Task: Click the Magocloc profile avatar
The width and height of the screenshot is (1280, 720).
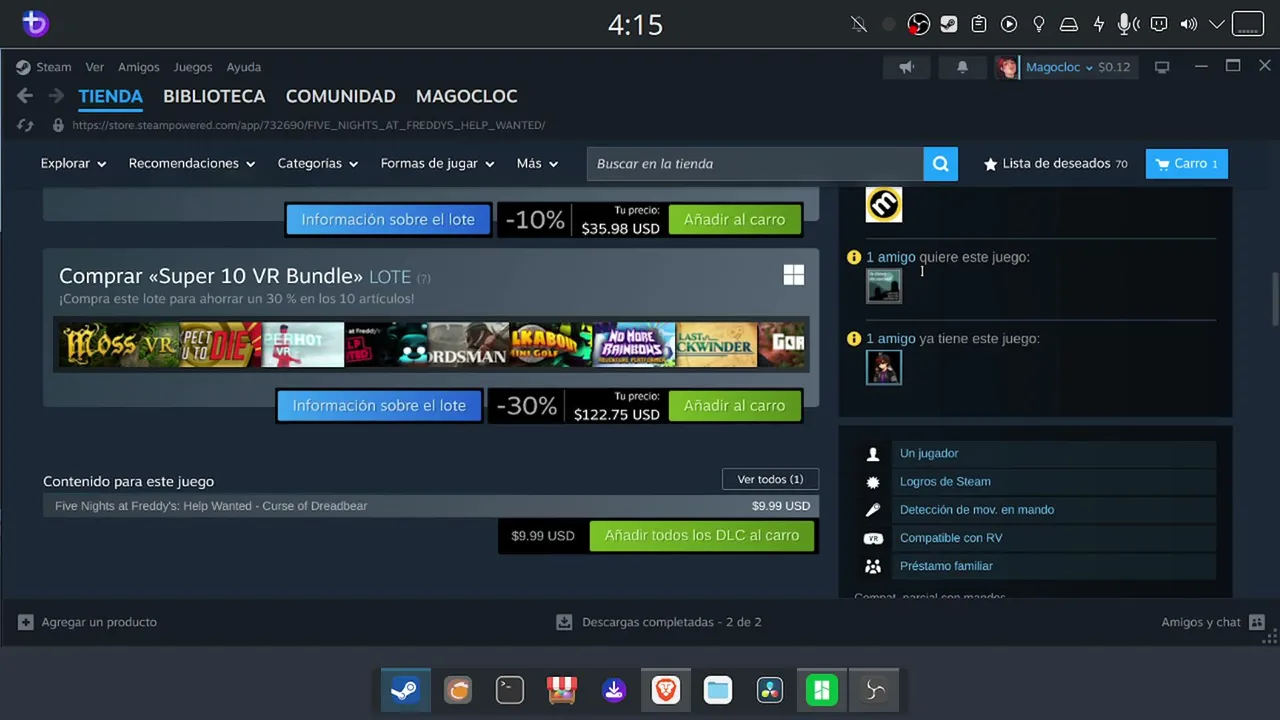Action: click(x=1007, y=67)
